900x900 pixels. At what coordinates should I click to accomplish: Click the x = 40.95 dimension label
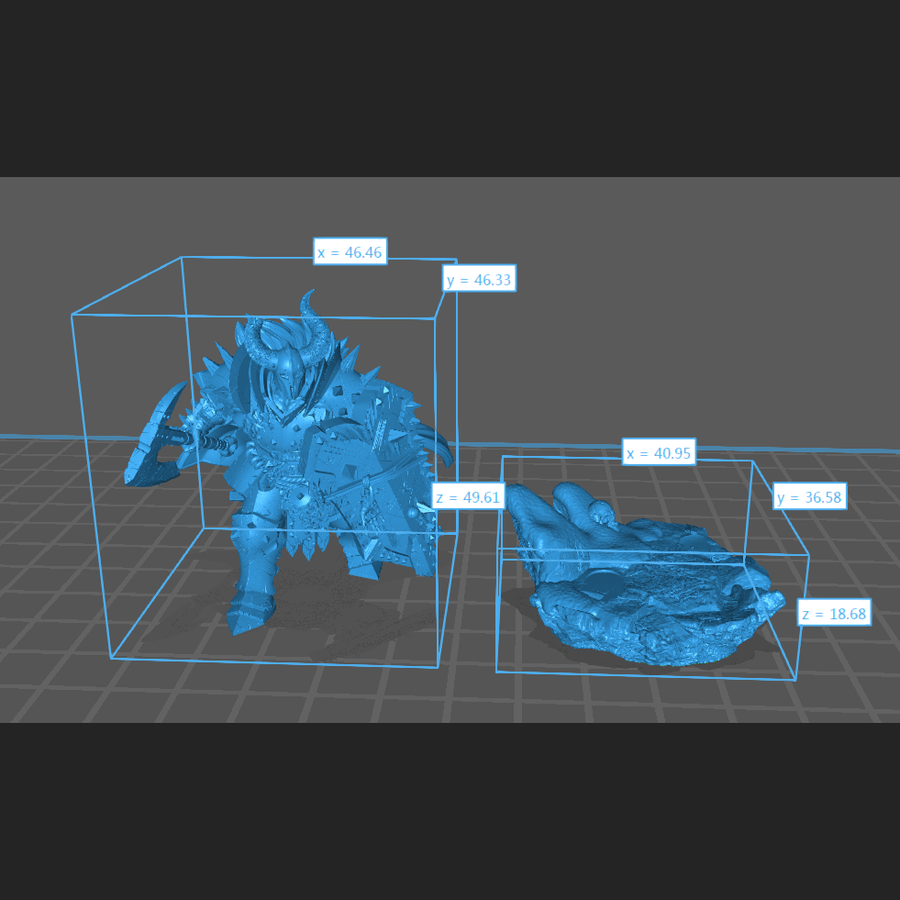658,453
